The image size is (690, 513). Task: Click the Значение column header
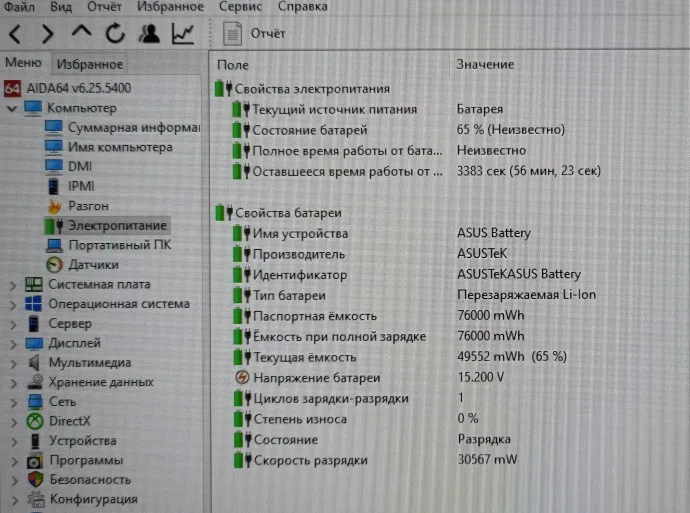coord(485,65)
